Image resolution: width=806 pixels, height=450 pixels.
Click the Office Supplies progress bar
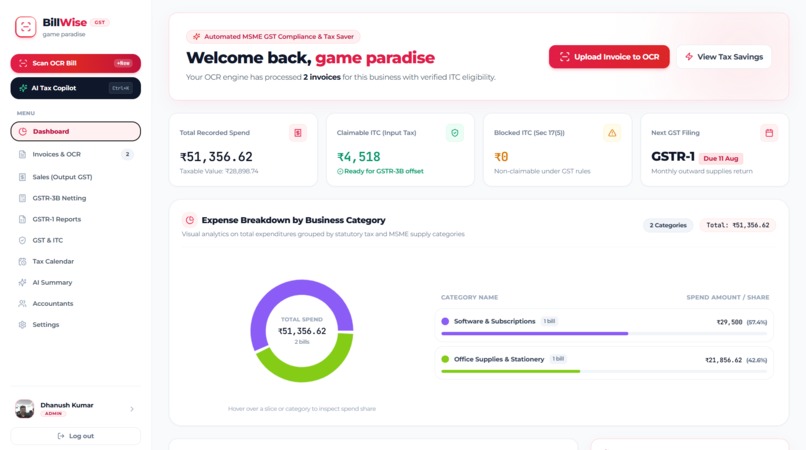[604, 371]
